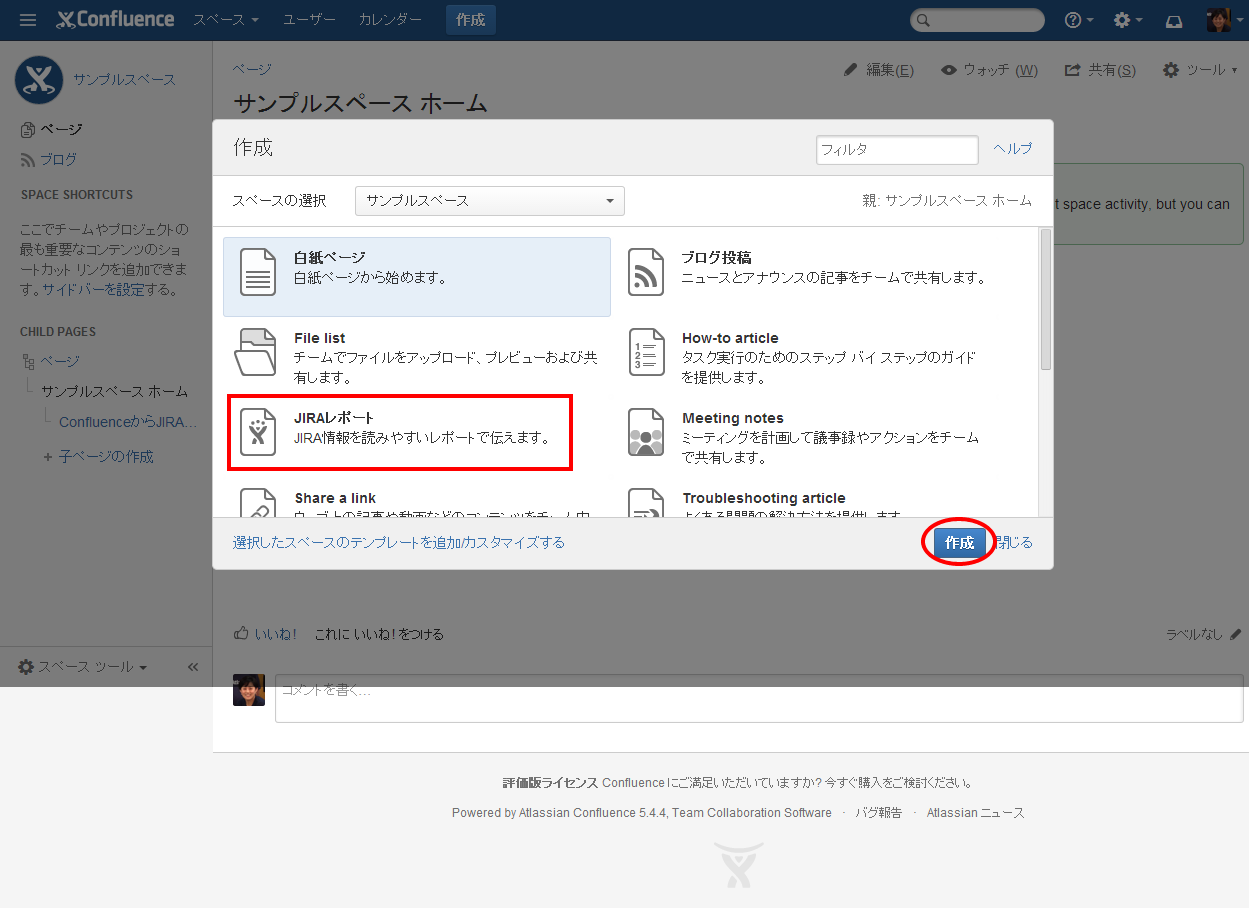
Task: Open the ユーザー menu item
Action: (309, 20)
